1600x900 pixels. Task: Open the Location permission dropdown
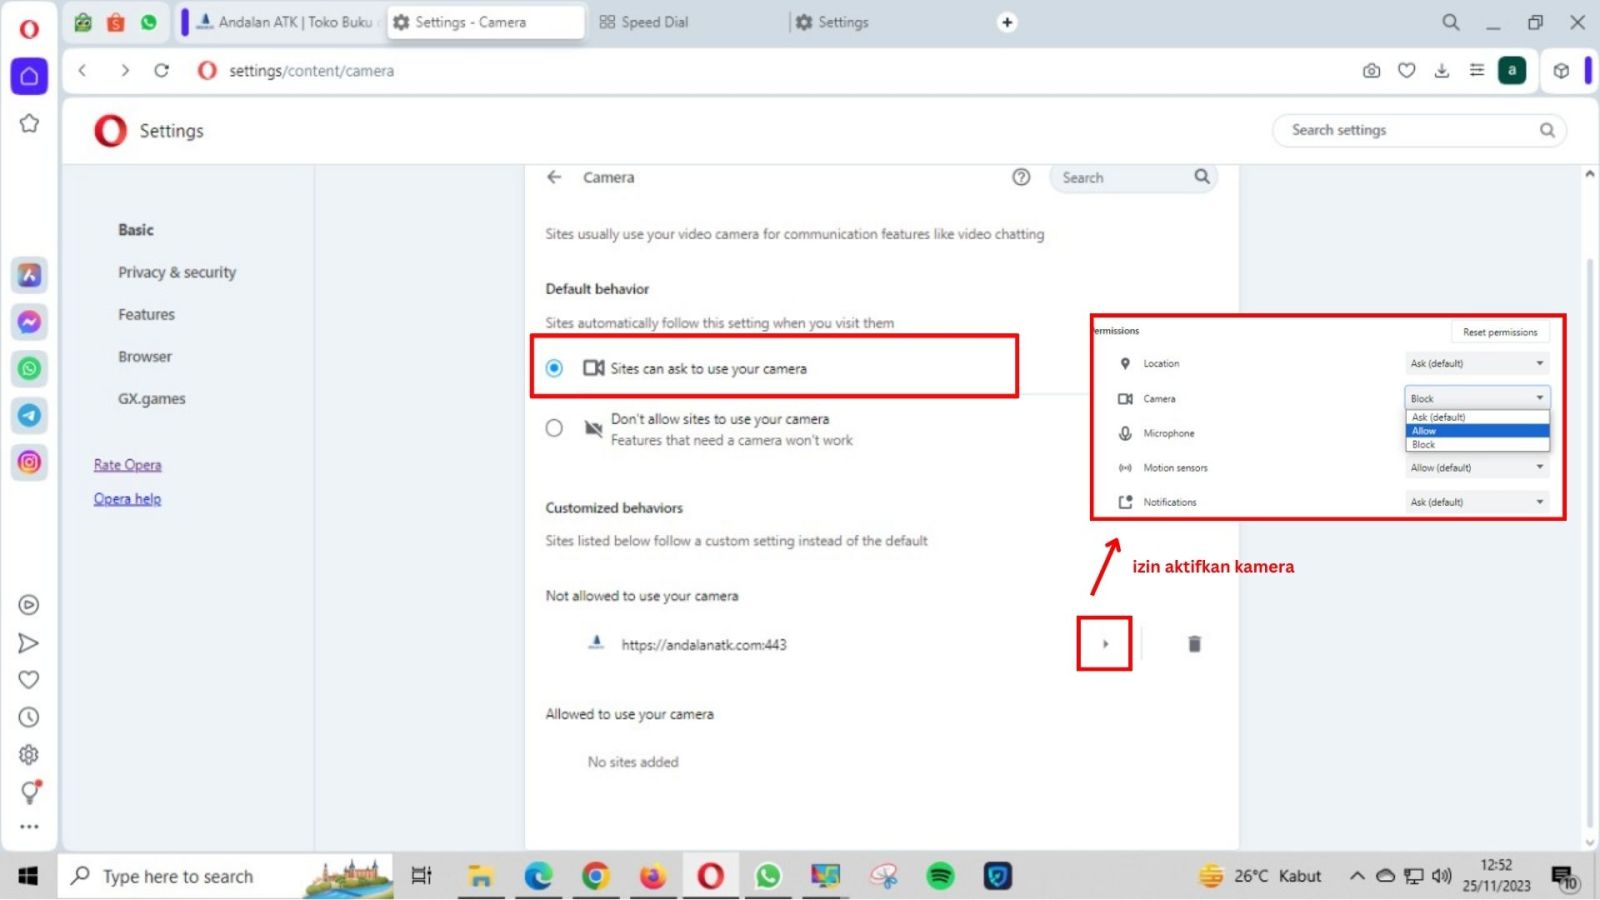click(x=1477, y=363)
